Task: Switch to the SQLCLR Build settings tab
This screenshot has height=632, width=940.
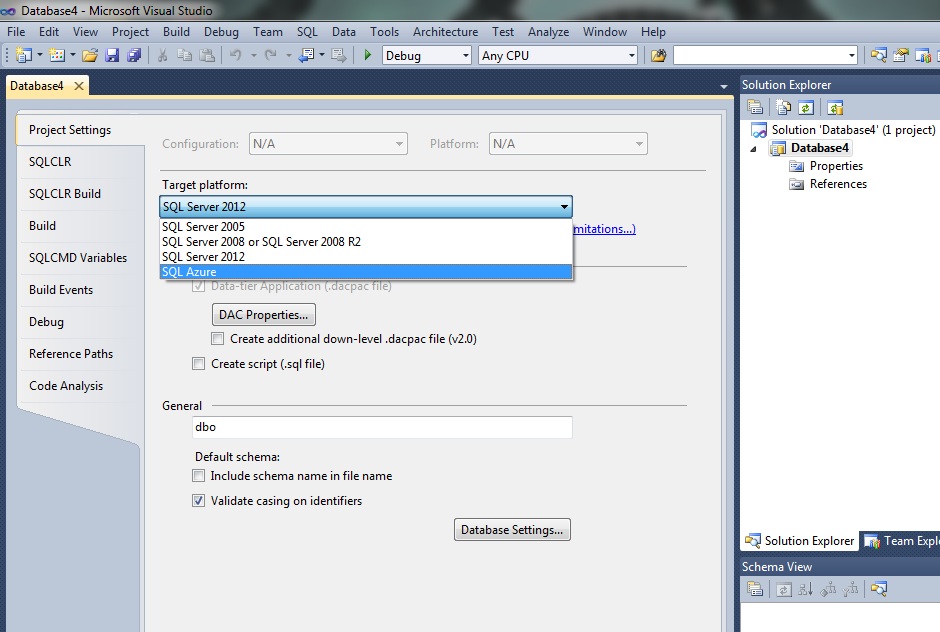Action: point(65,194)
